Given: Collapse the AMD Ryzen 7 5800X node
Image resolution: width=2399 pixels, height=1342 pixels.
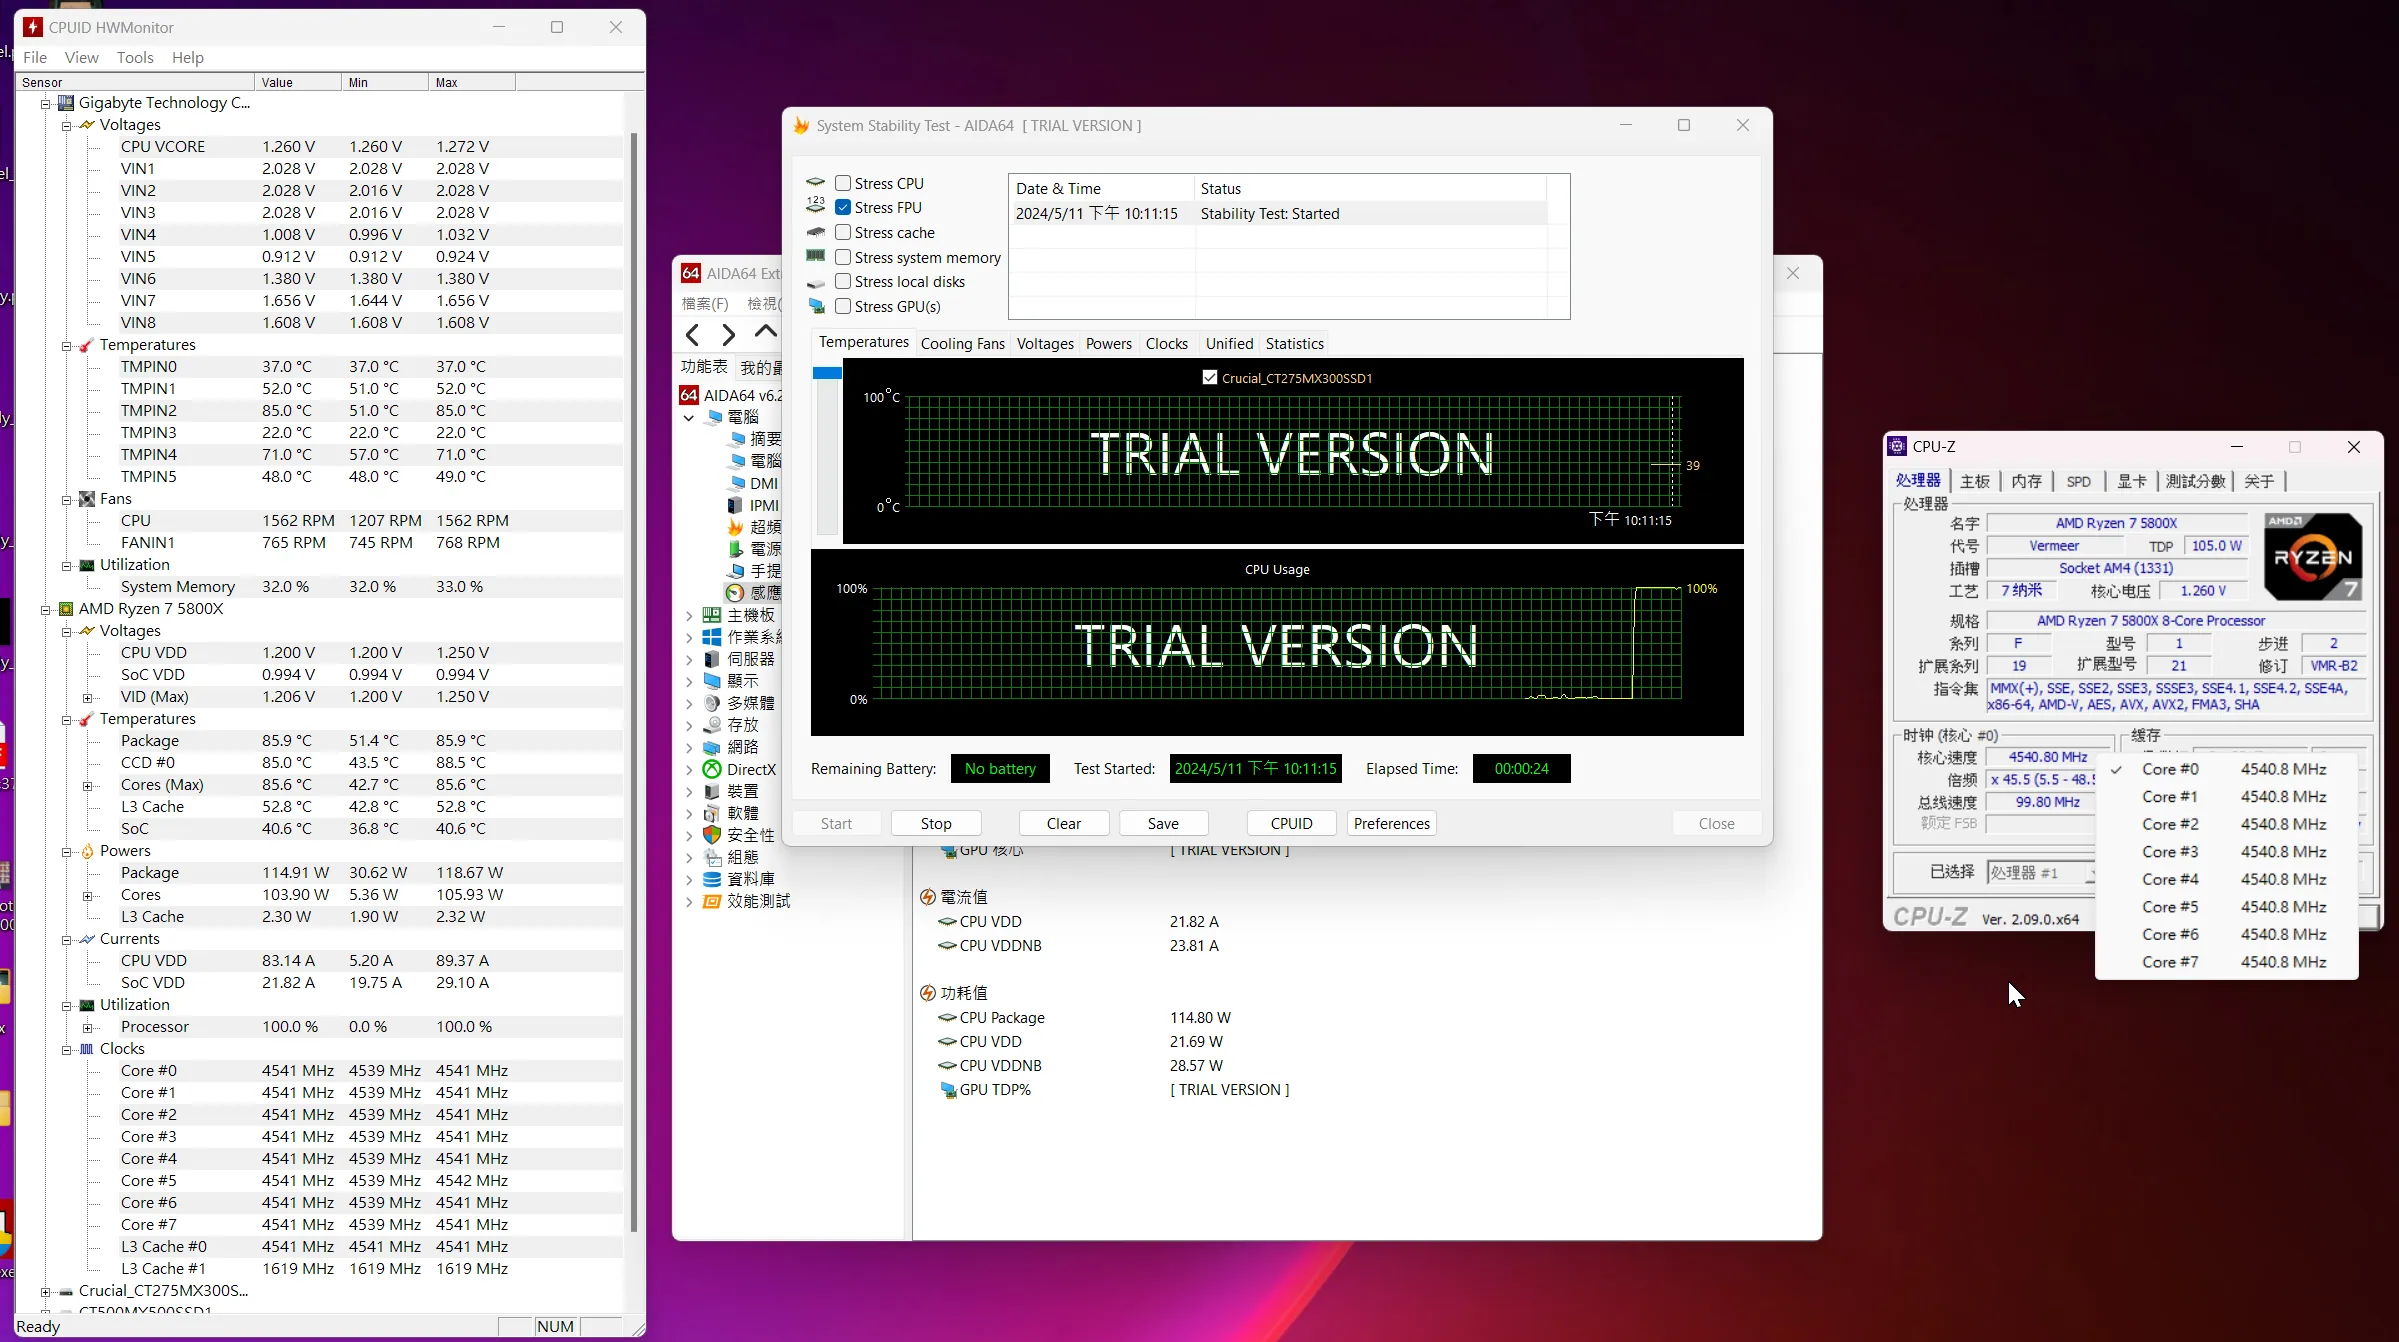Looking at the screenshot, I should click(45, 609).
